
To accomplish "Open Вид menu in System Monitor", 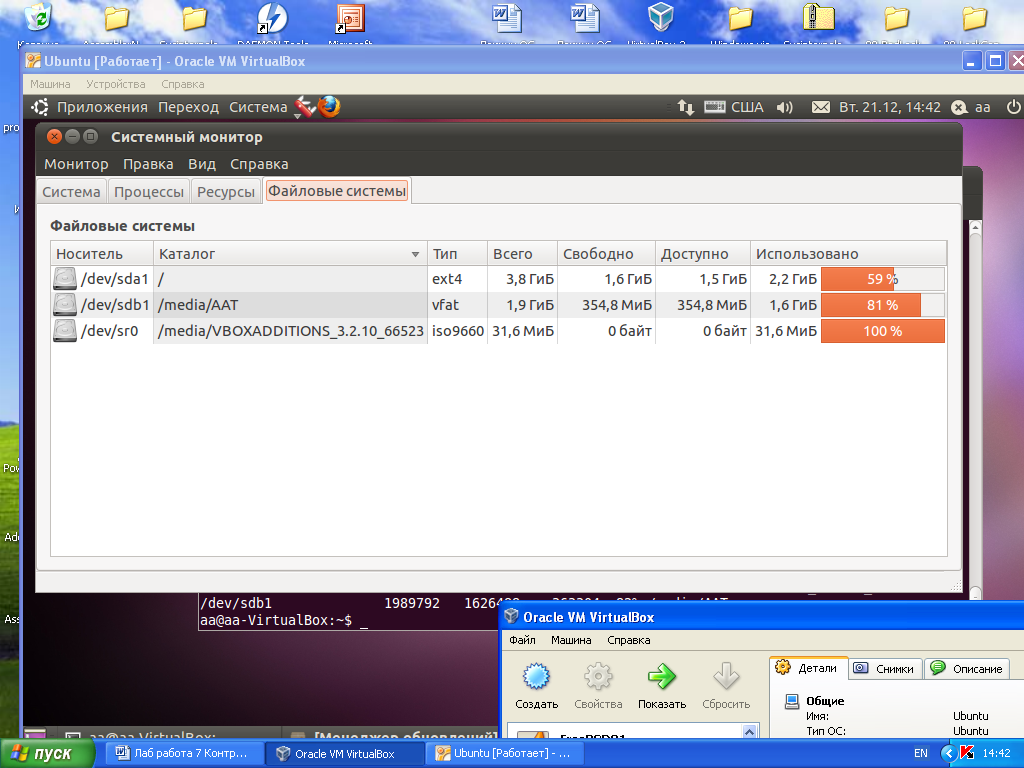I will 202,164.
